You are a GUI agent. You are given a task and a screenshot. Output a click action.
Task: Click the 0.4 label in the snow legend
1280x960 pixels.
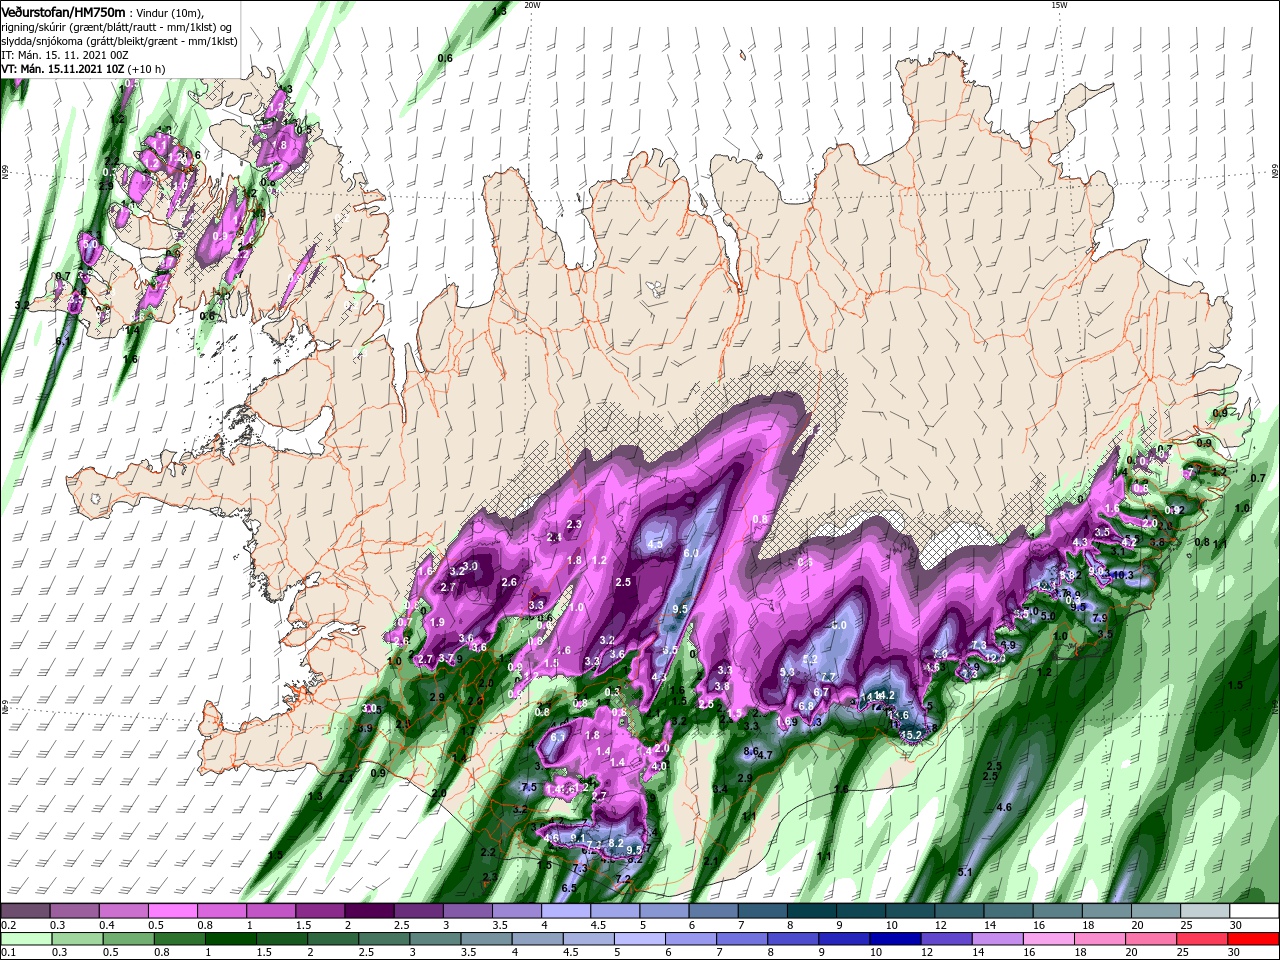tap(107, 925)
